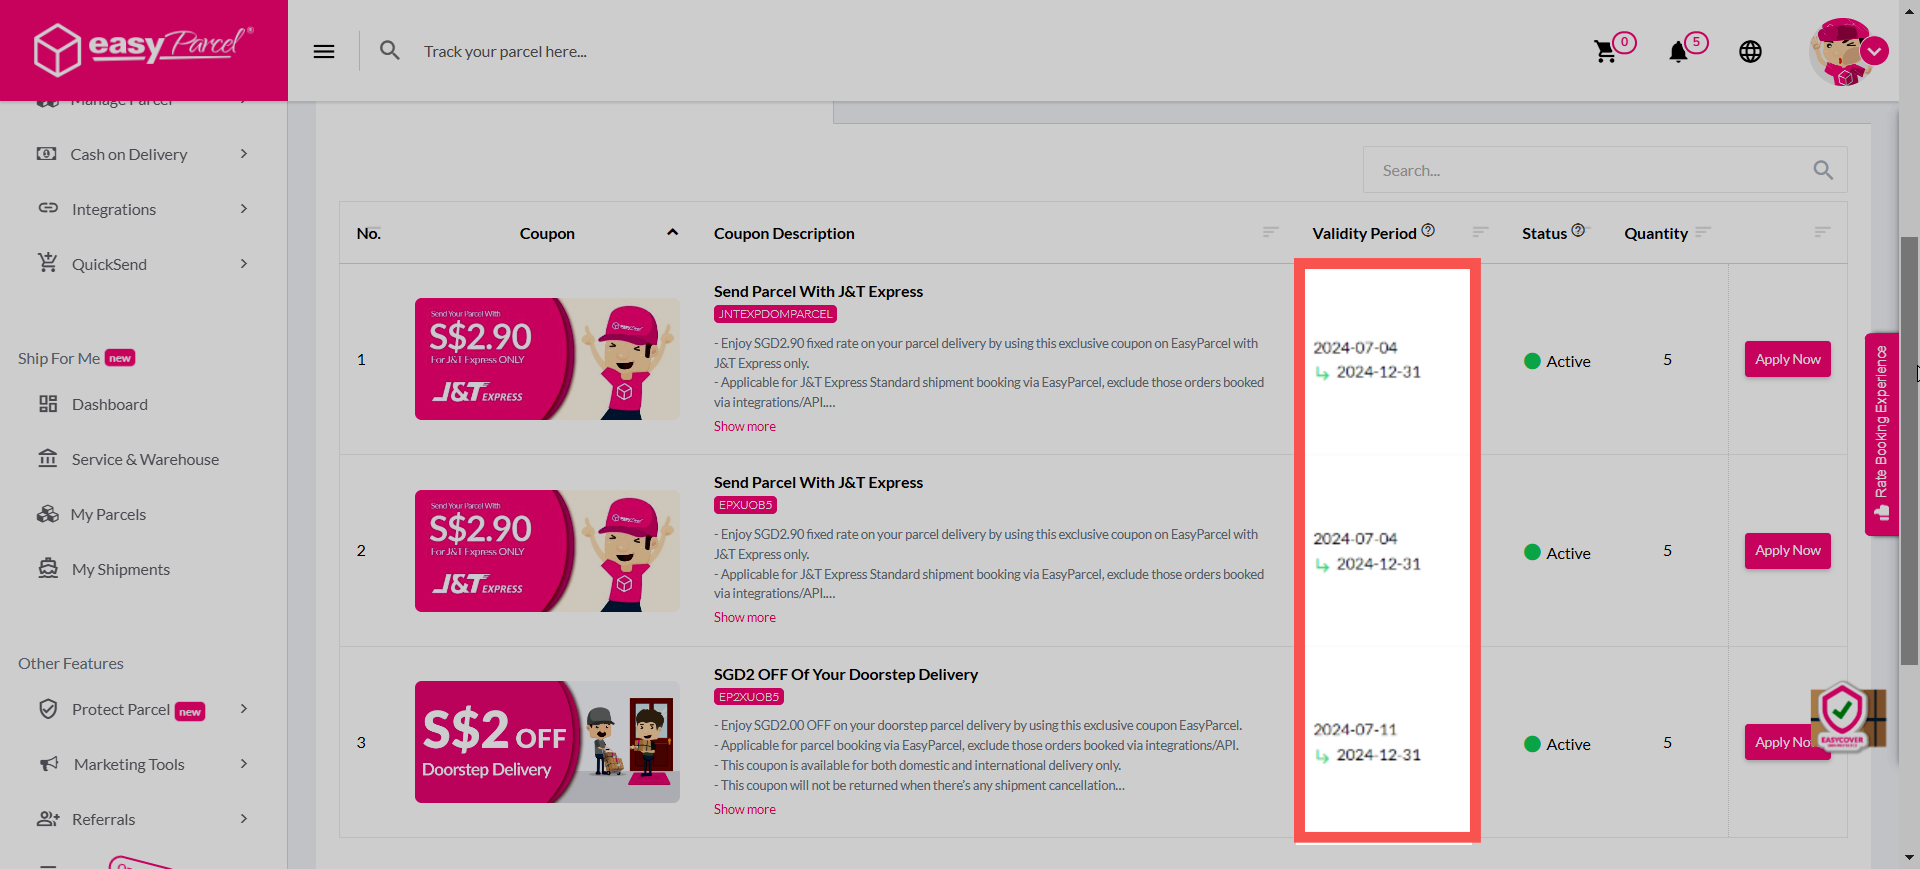This screenshot has height=869, width=1920.
Task: Apply the JNTEXPDOMPARCEL coupon now
Action: pyautogui.click(x=1788, y=359)
